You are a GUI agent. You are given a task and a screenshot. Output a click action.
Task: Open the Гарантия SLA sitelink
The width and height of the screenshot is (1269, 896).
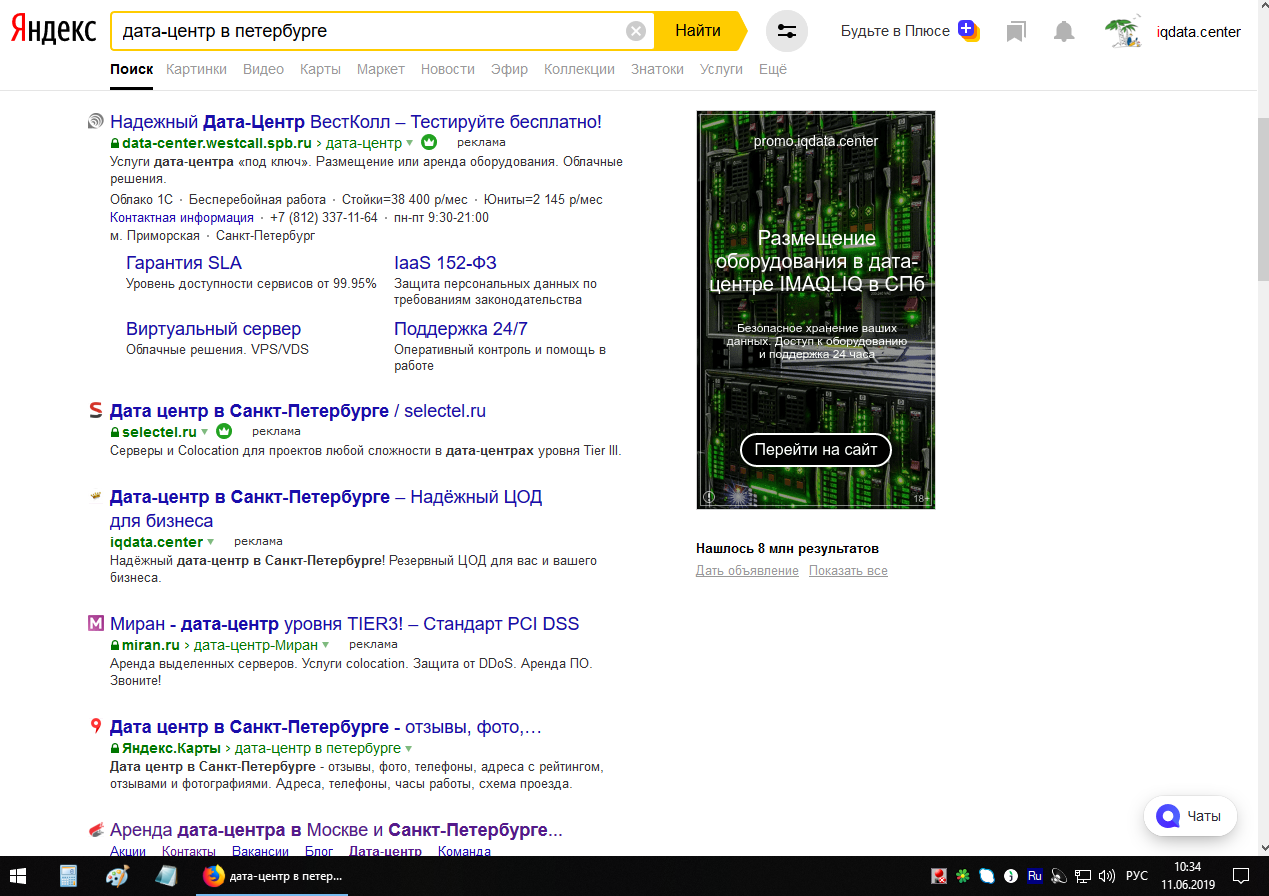184,263
